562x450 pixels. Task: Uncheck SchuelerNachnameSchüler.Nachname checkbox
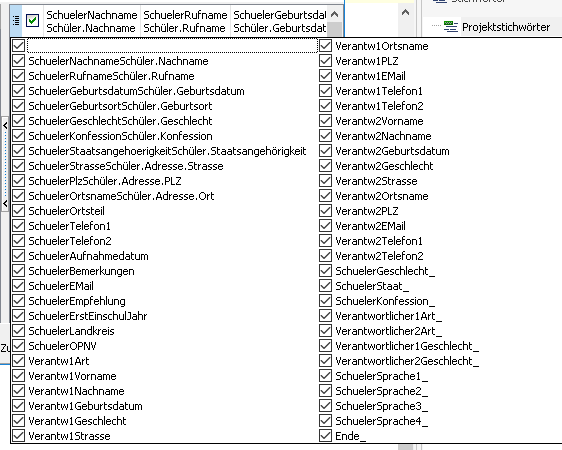pos(18,61)
